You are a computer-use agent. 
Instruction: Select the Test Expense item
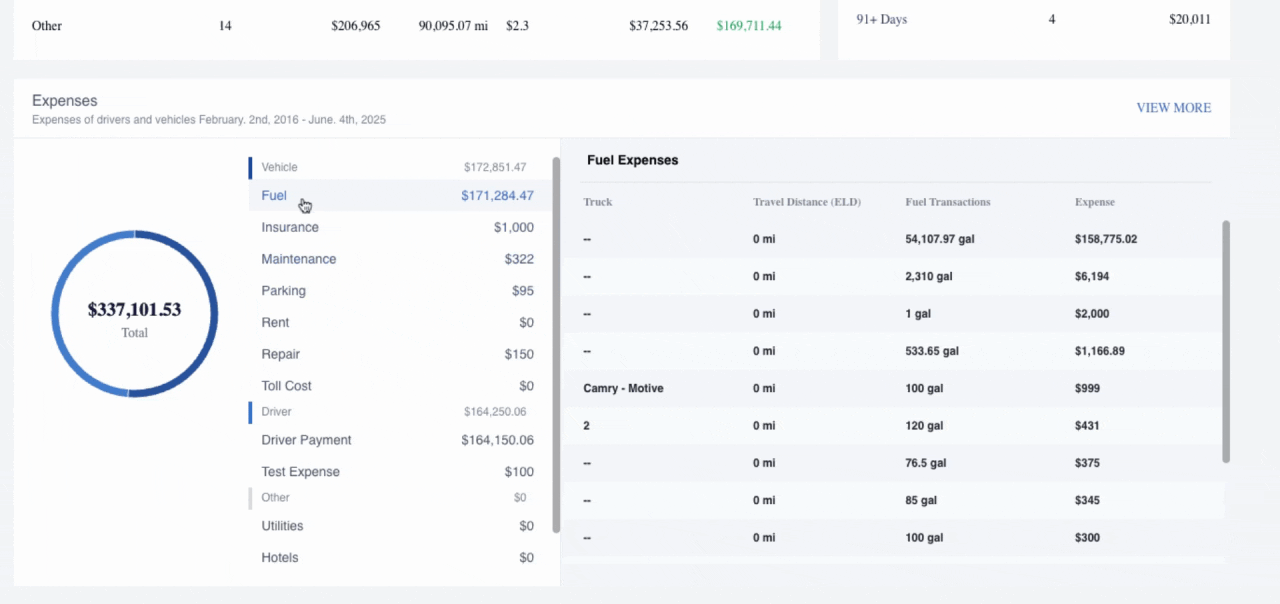[x=300, y=472]
